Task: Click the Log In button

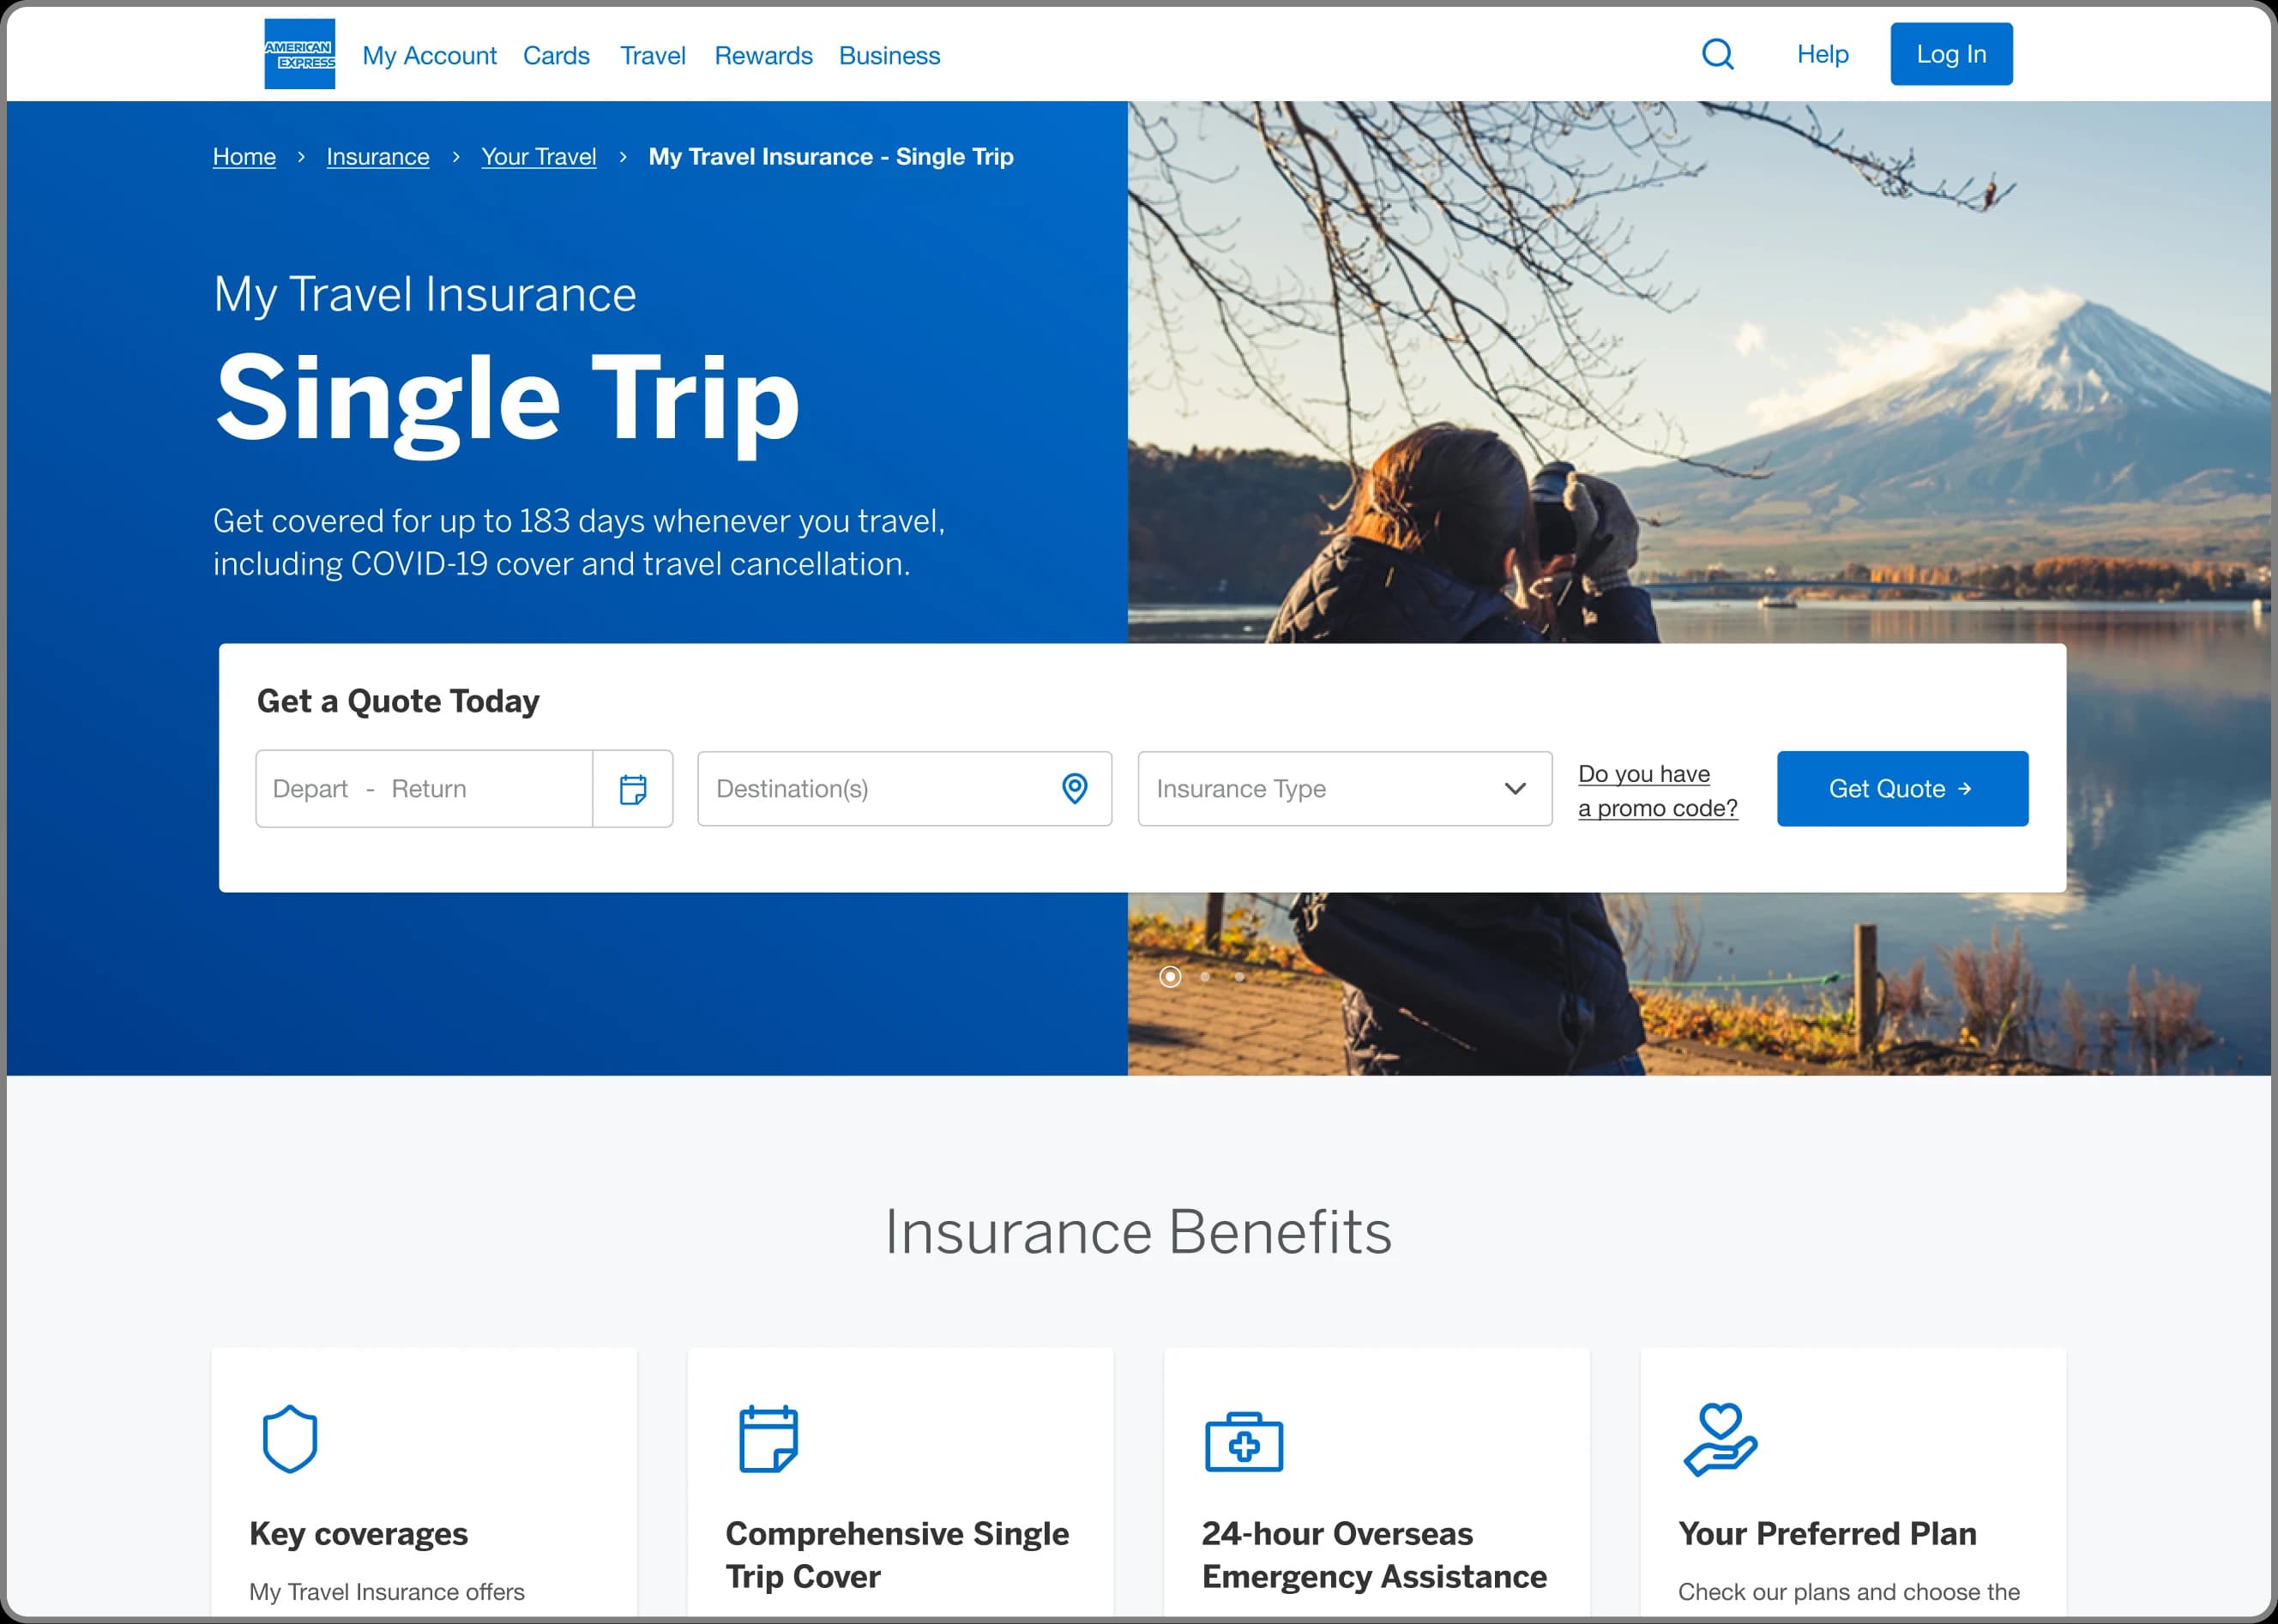Action: tap(1950, 54)
